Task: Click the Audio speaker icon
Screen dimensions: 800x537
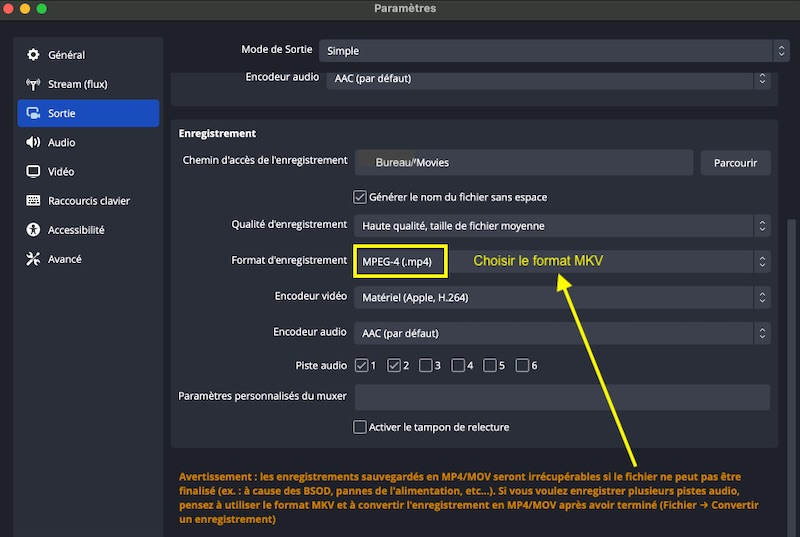Action: (x=33, y=142)
